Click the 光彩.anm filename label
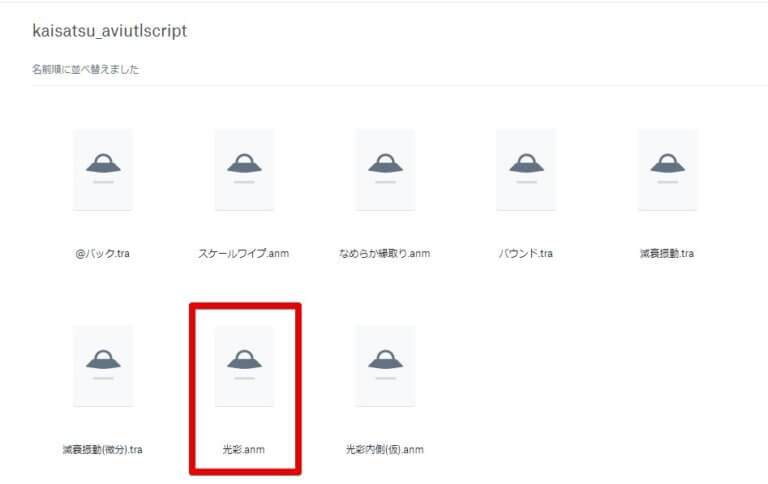This screenshot has width=768, height=484. 244,450
